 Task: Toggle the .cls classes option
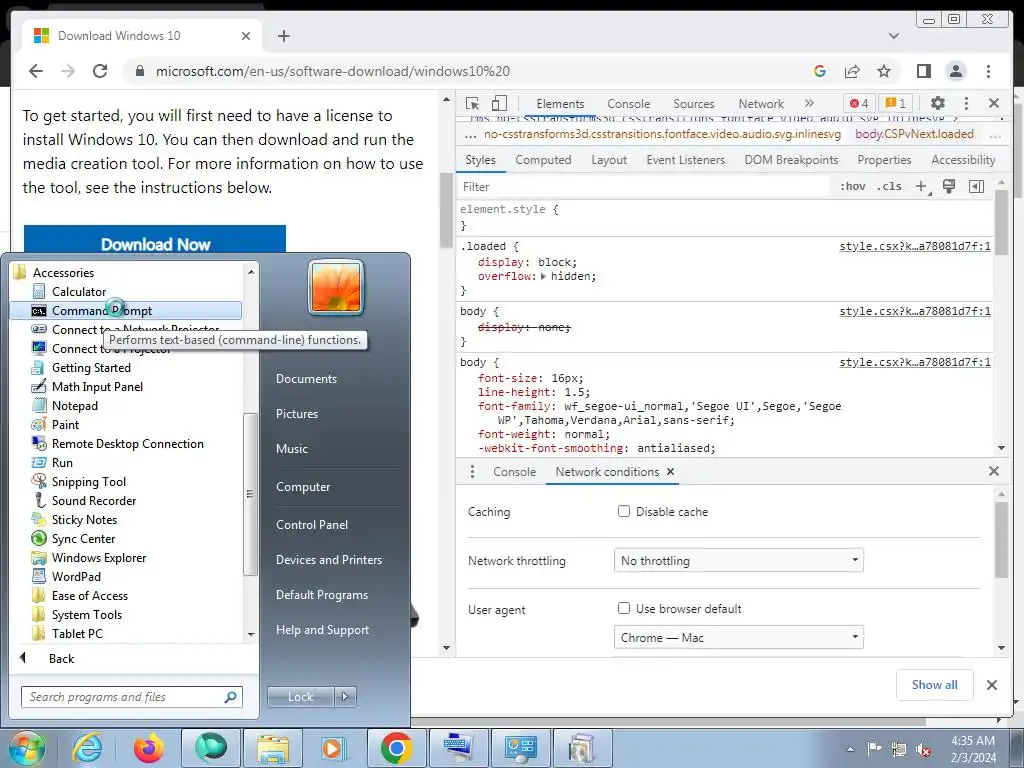point(889,187)
